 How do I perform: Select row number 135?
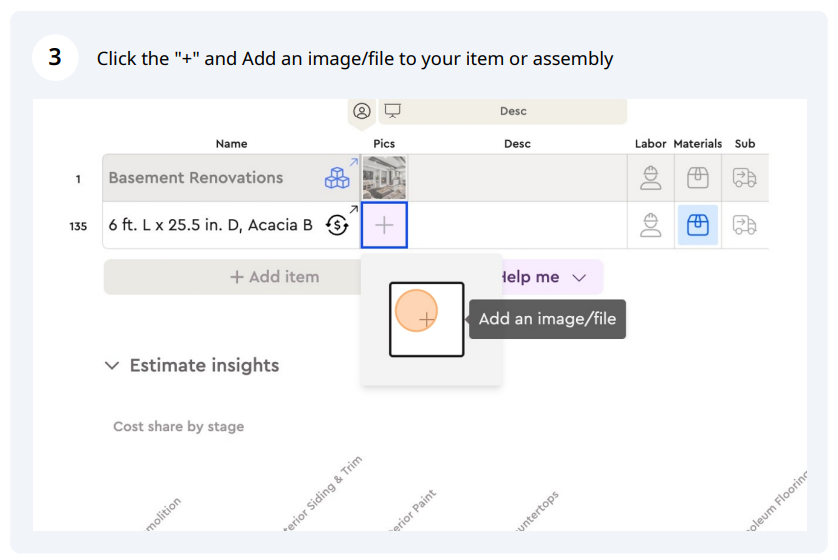[78, 226]
